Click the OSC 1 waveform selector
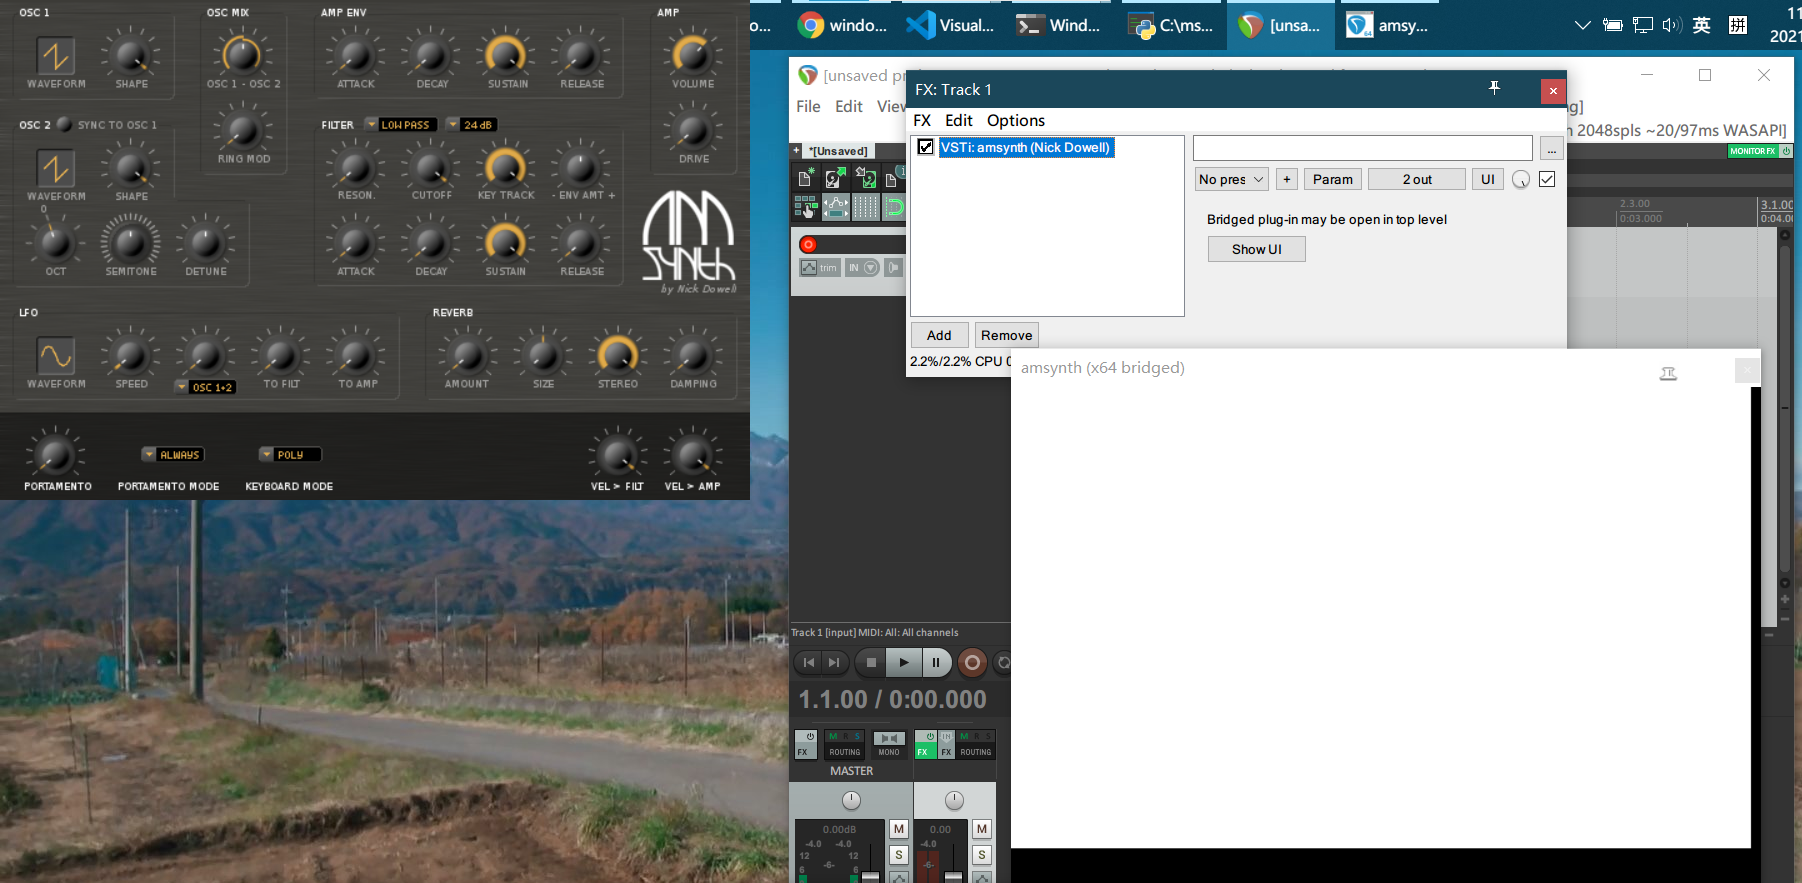Viewport: 1802px width, 883px height. (56, 56)
